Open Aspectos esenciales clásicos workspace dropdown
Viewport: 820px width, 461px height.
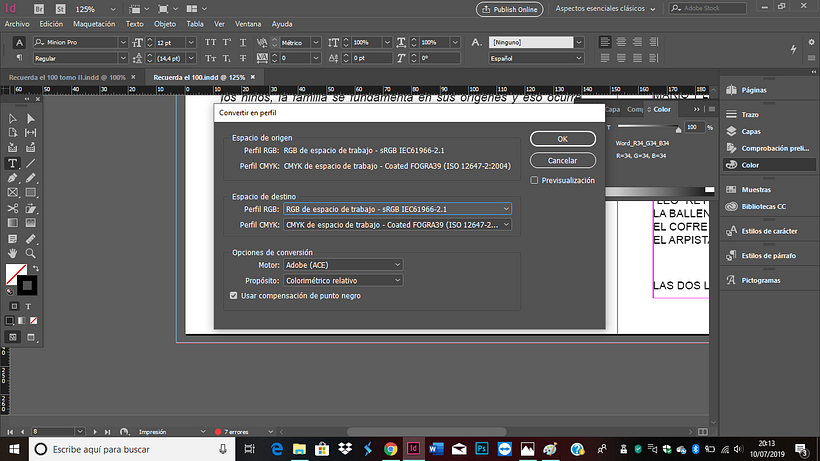pyautogui.click(x=605, y=9)
